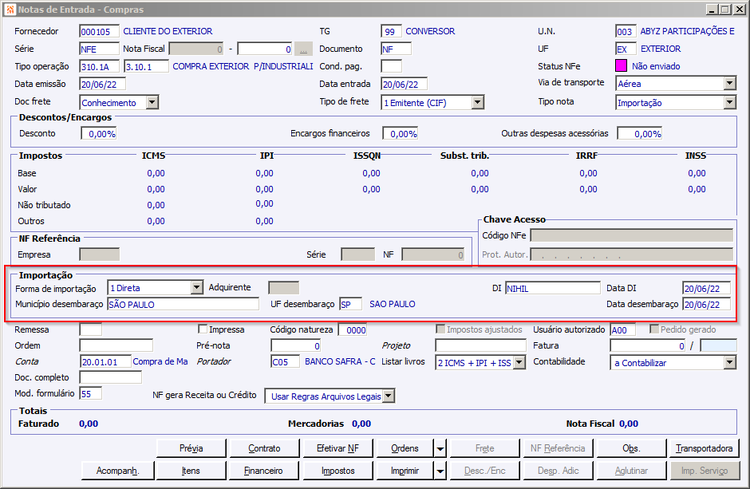The height and width of the screenshot is (489, 750).
Task: Open the Itens button
Action: [x=190, y=470]
